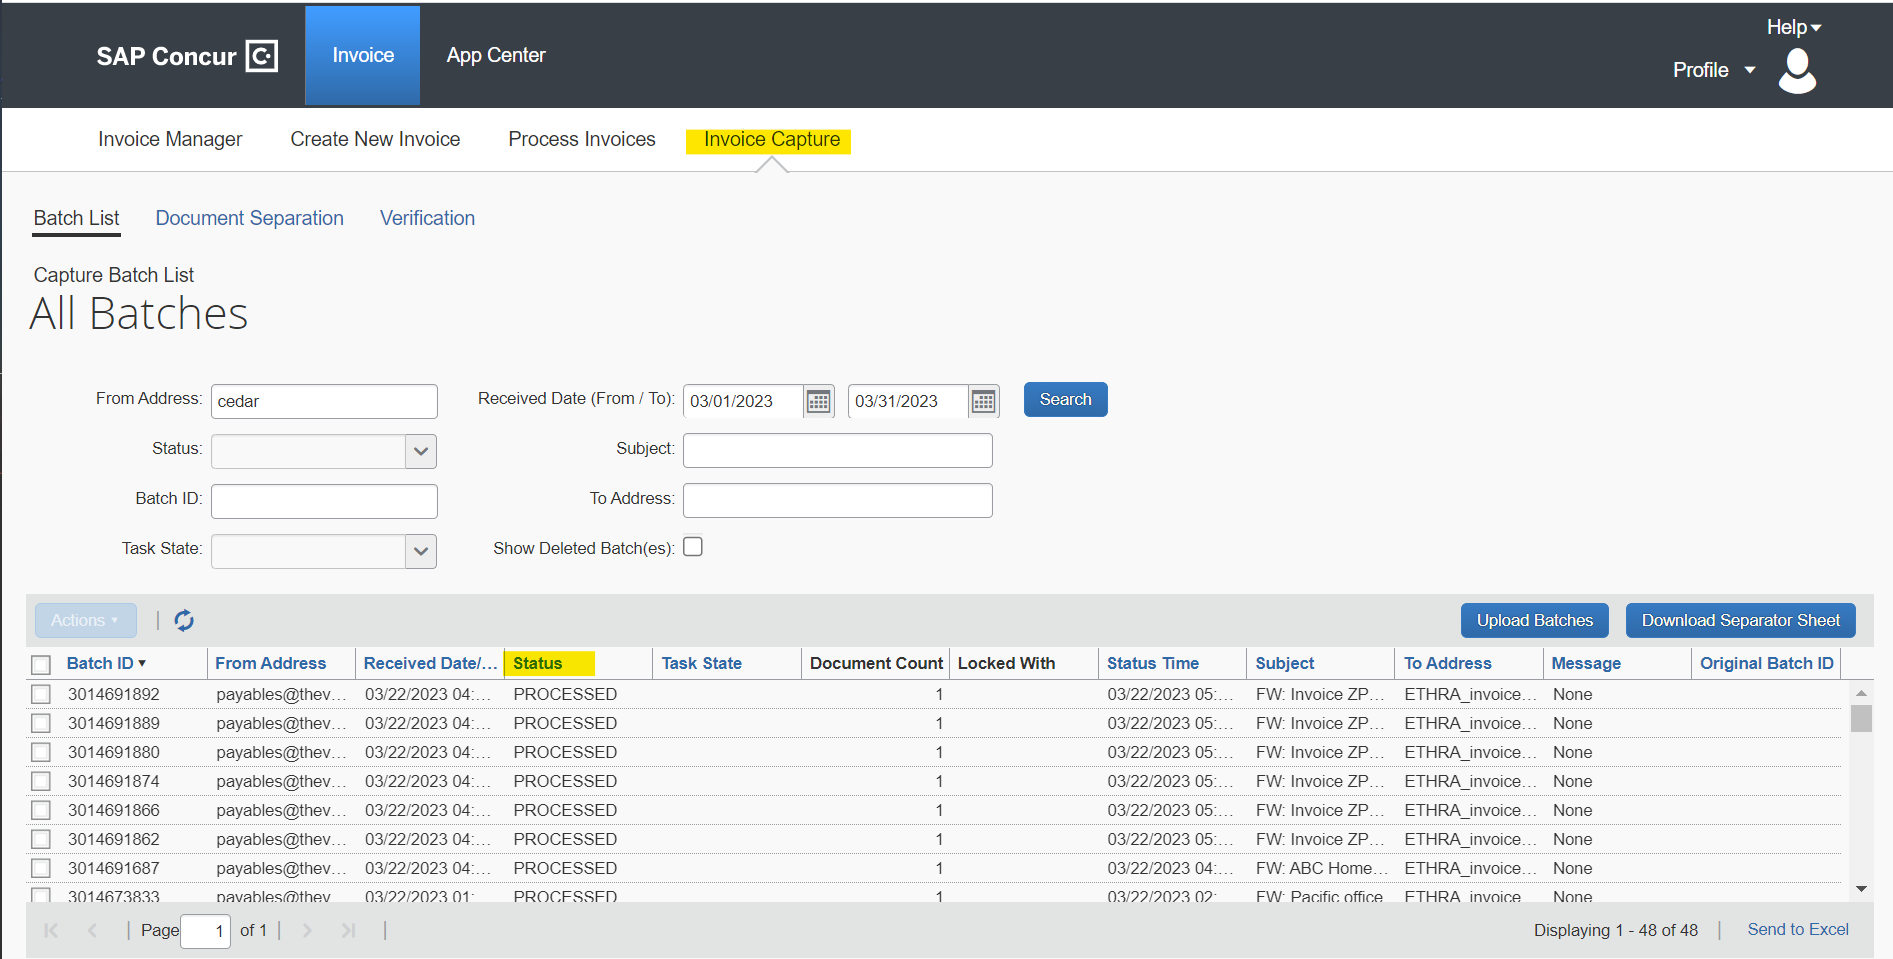
Task: Check the Show Deleted Batch(es) box
Action: click(693, 547)
